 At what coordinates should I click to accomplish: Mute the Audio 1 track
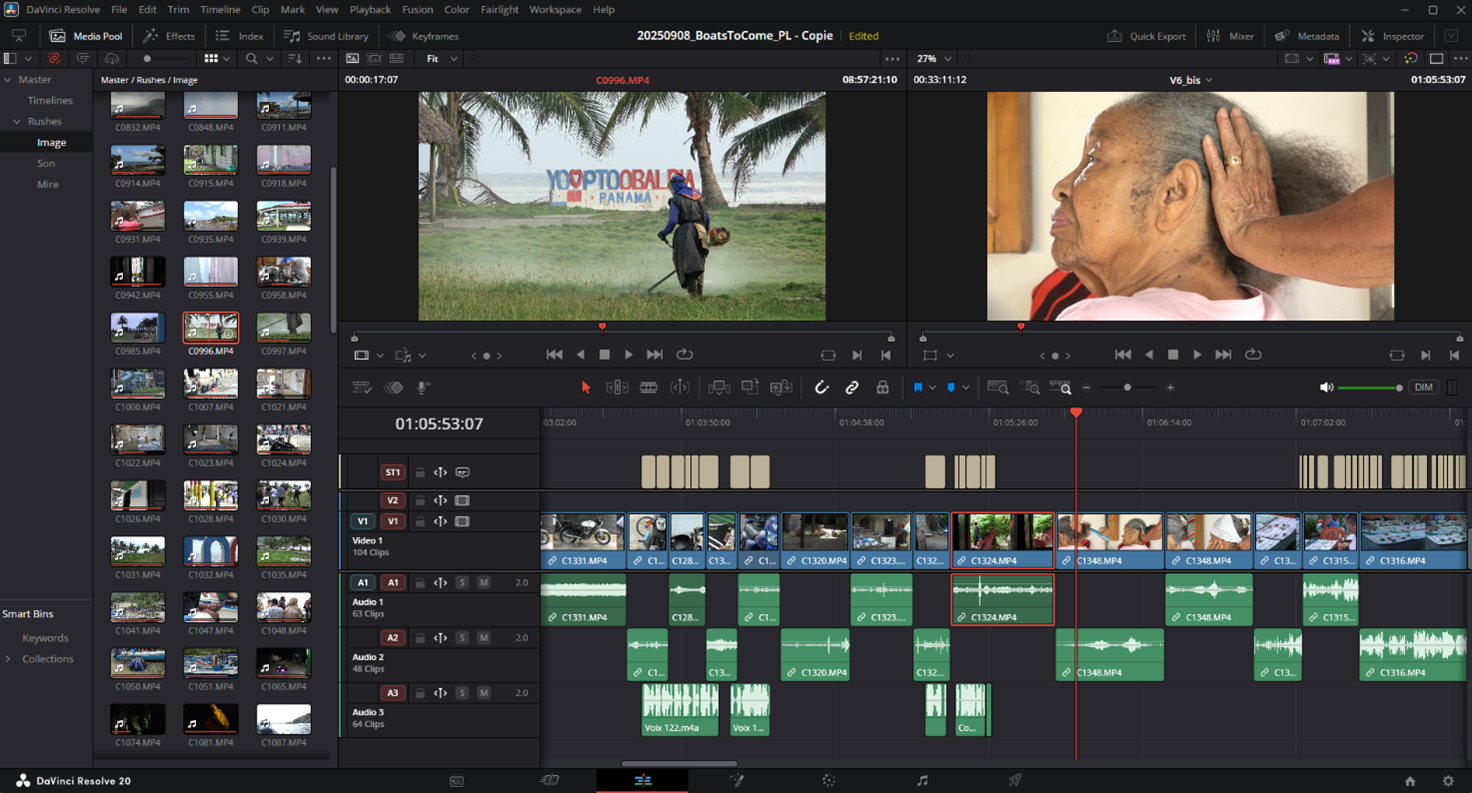tap(484, 582)
